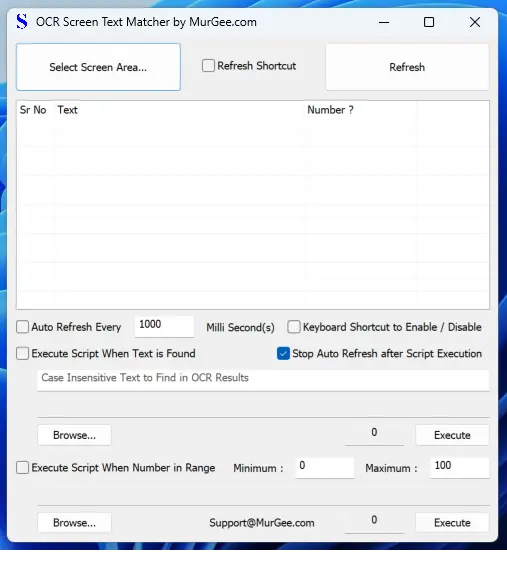Screen dimensions: 507x567
Task: Click the blue S application icon
Action: click(x=22, y=22)
